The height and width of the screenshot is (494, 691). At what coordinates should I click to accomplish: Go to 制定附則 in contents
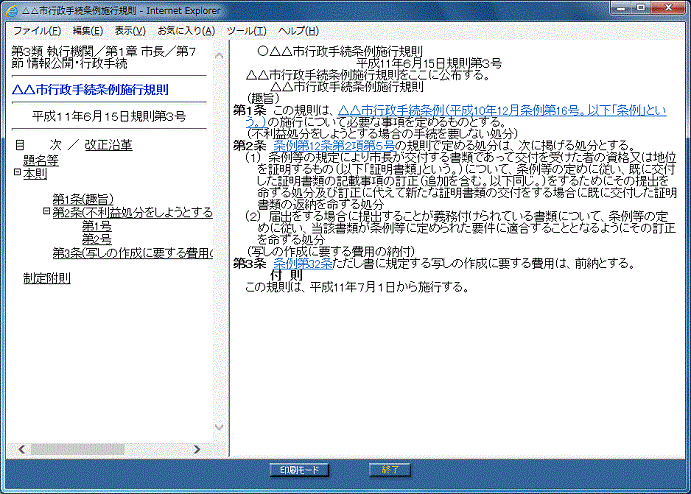(46, 278)
